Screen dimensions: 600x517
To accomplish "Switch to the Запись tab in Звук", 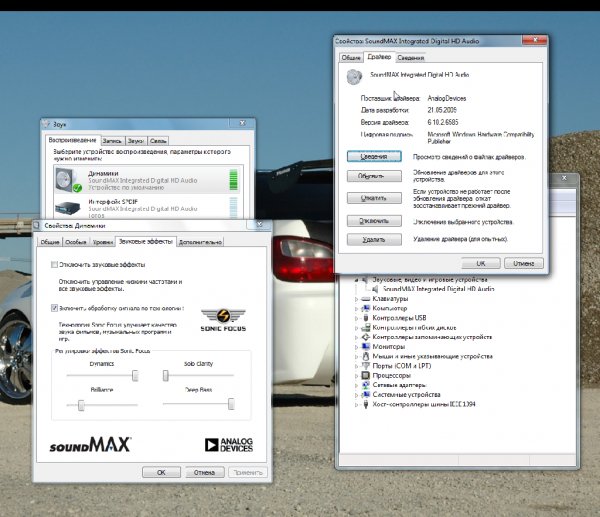I will tap(112, 141).
